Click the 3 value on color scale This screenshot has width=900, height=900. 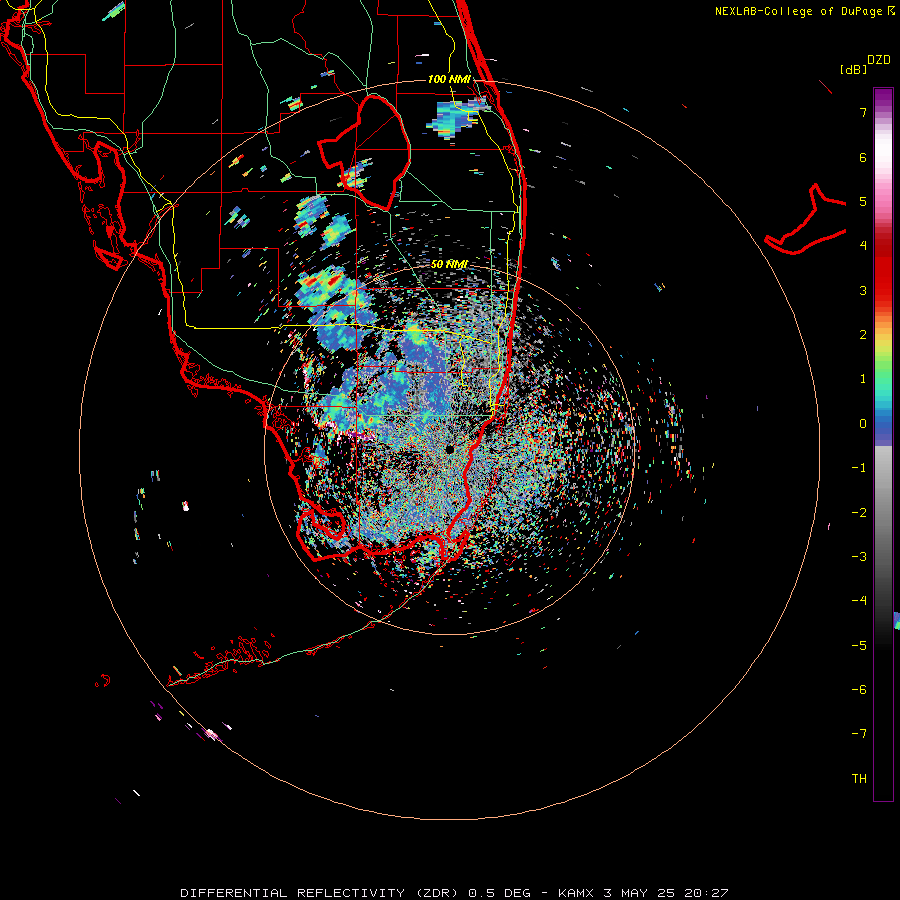tap(863, 290)
